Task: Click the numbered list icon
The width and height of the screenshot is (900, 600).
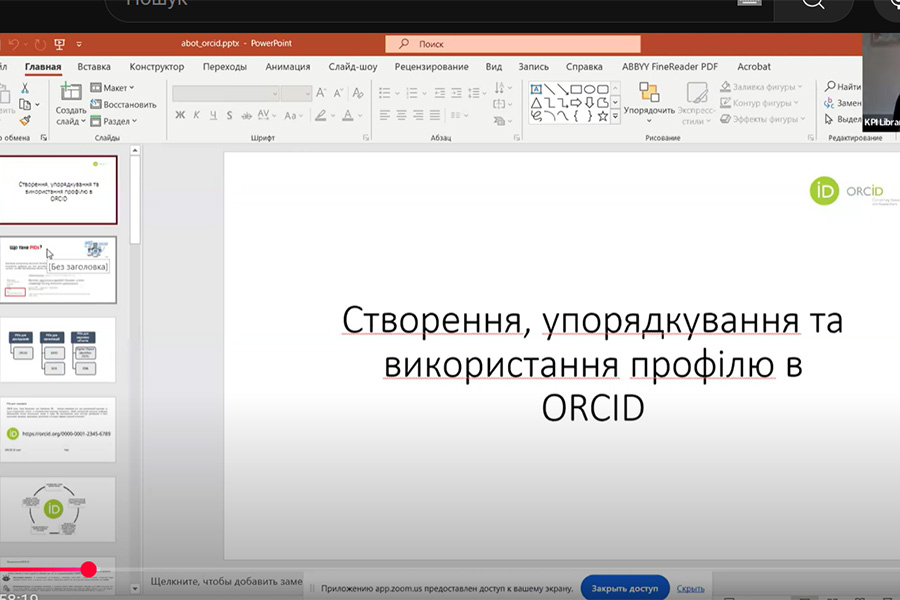Action: pyautogui.click(x=412, y=92)
